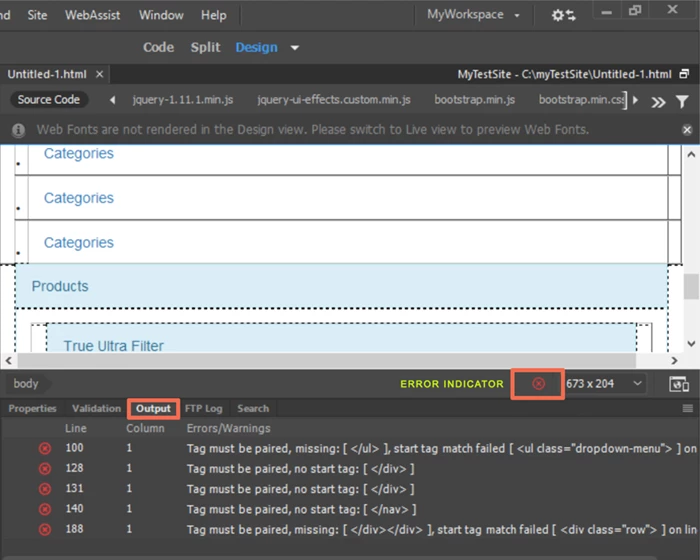Image resolution: width=700 pixels, height=560 pixels.
Task: Select the div class="row" error message
Action: [x=441, y=530]
